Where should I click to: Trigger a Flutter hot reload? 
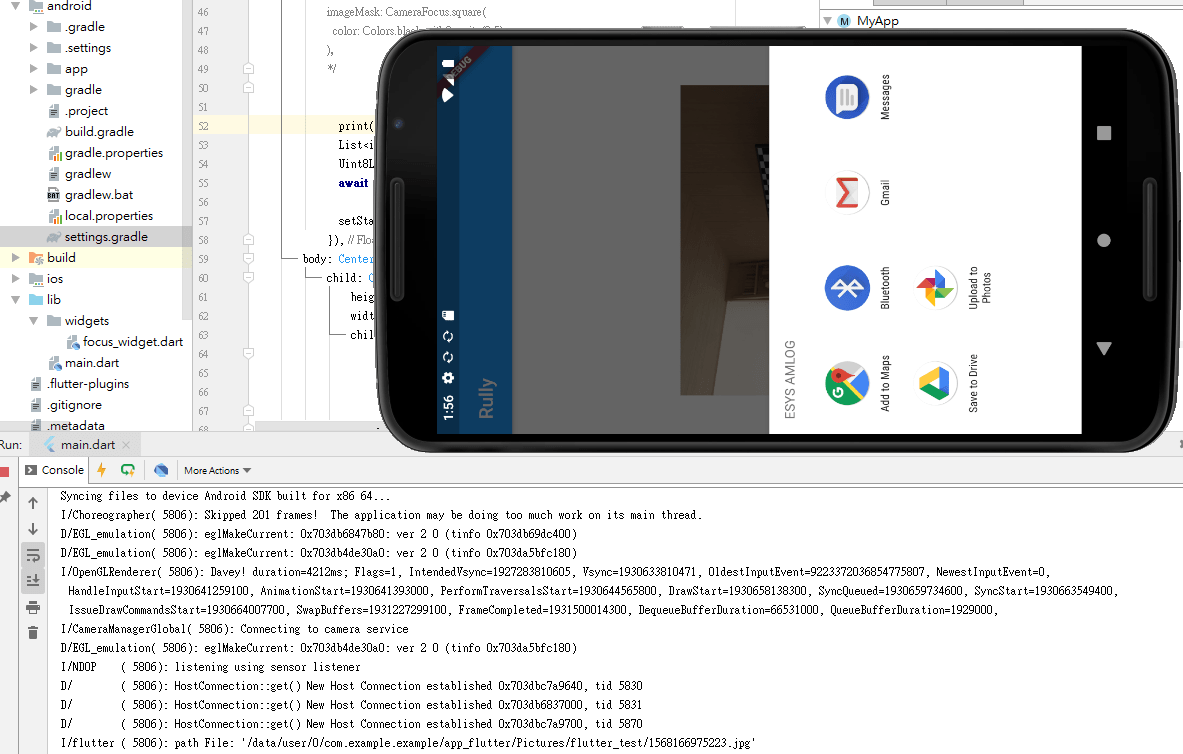[x=101, y=469]
